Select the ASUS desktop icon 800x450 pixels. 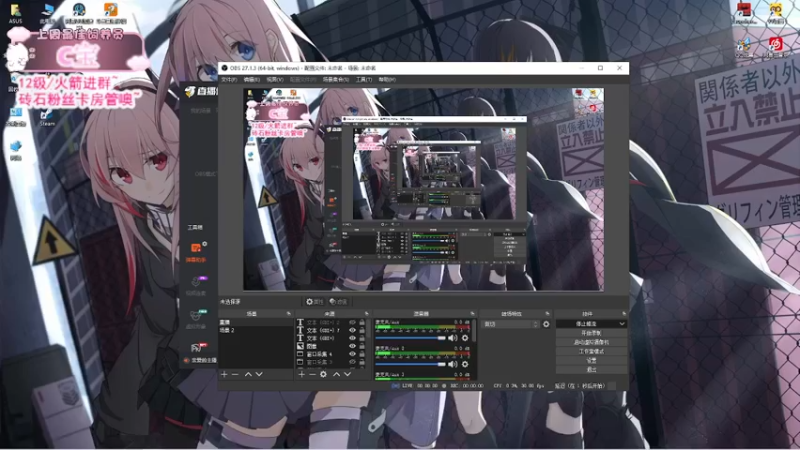coord(15,13)
